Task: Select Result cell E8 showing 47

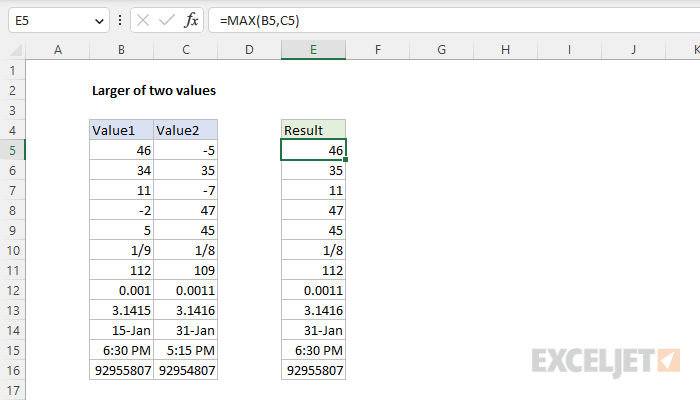Action: [x=313, y=210]
